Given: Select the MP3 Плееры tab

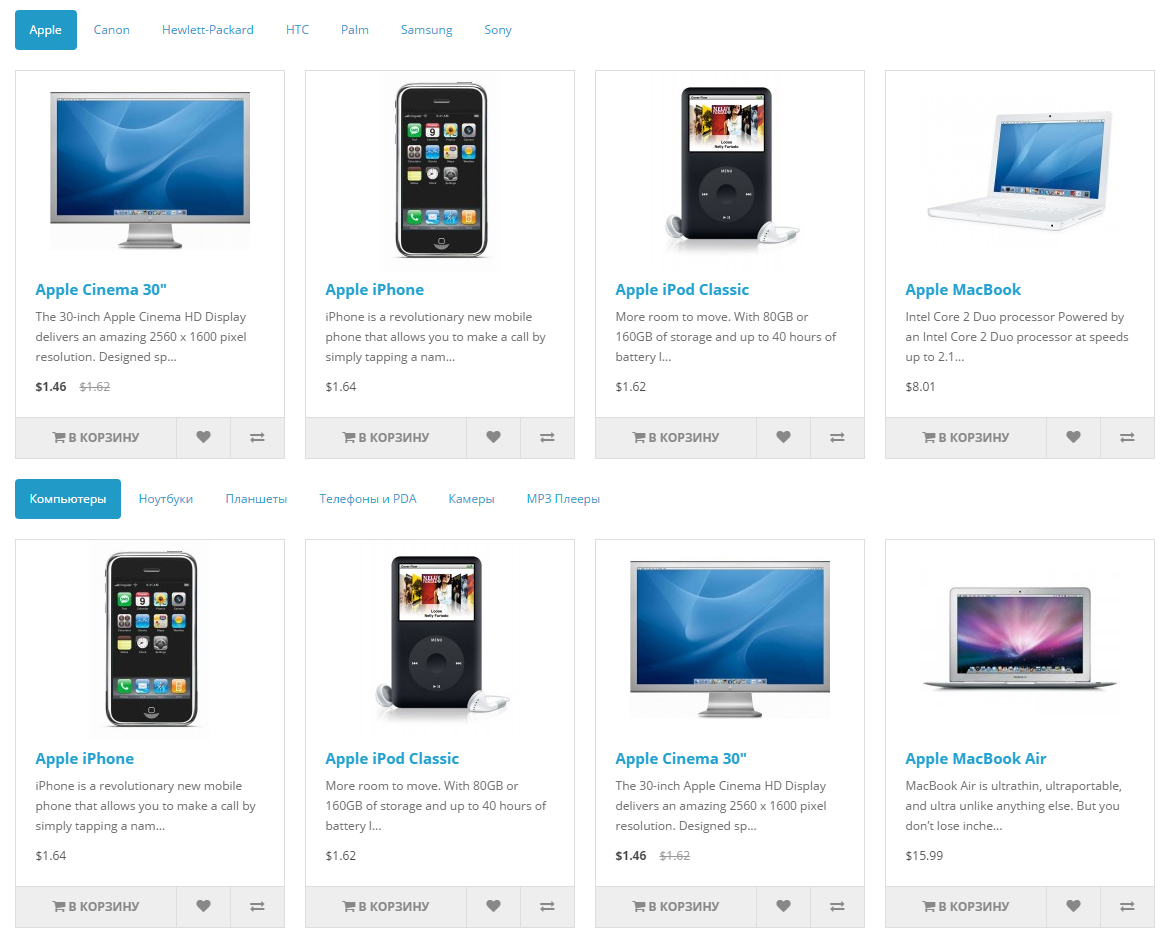Looking at the screenshot, I should click(x=563, y=499).
